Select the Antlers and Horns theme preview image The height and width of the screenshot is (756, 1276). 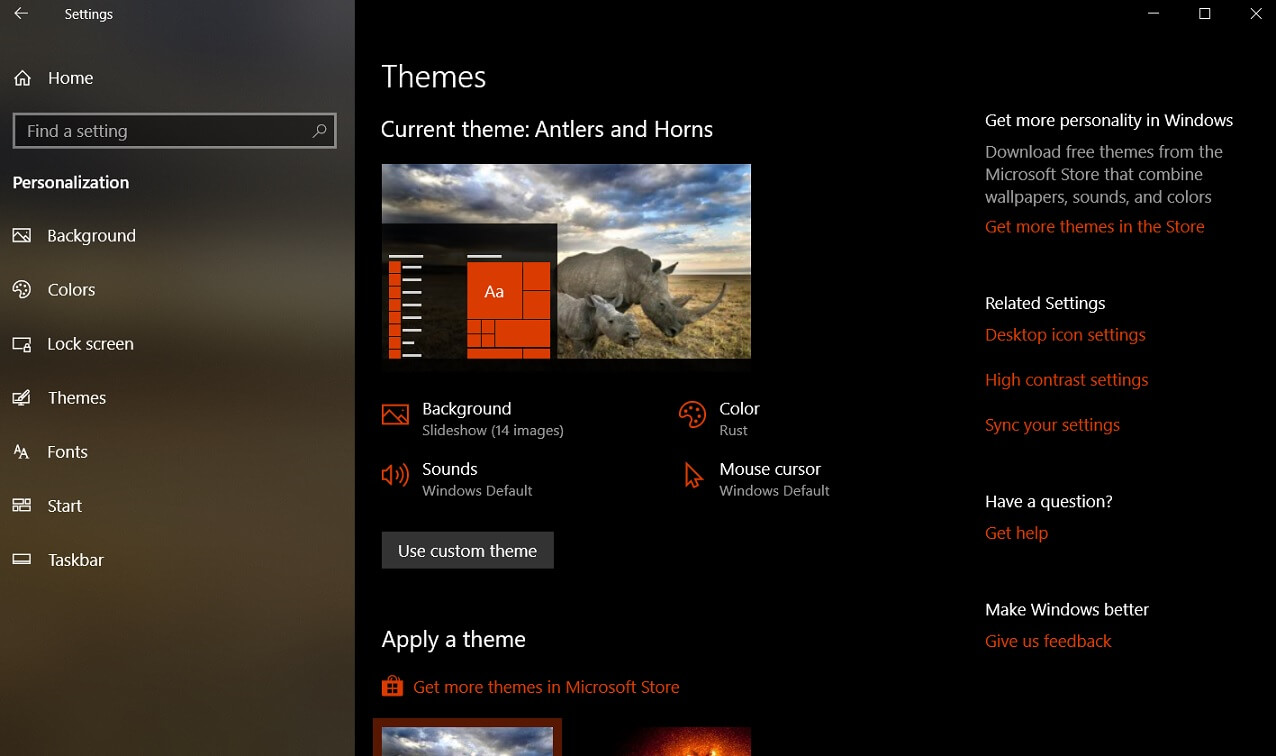point(566,267)
